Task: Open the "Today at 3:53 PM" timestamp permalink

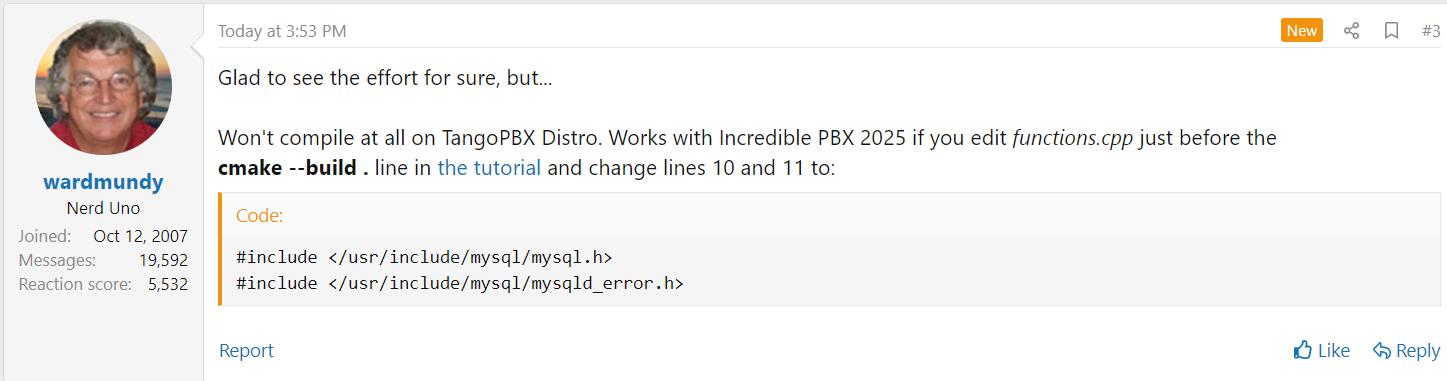Action: (x=282, y=31)
